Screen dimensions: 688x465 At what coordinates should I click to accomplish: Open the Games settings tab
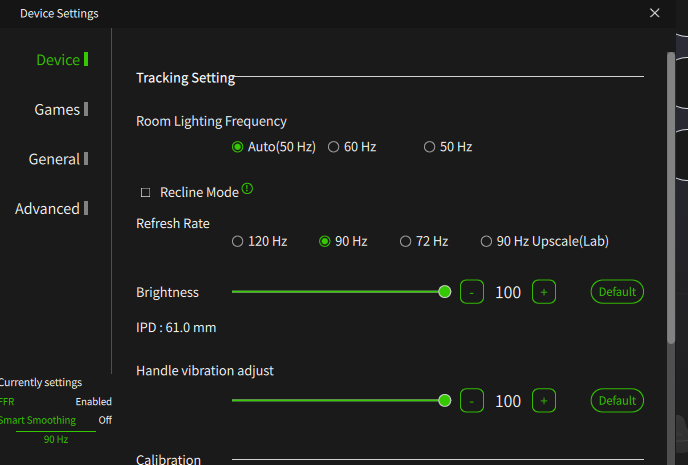click(61, 109)
